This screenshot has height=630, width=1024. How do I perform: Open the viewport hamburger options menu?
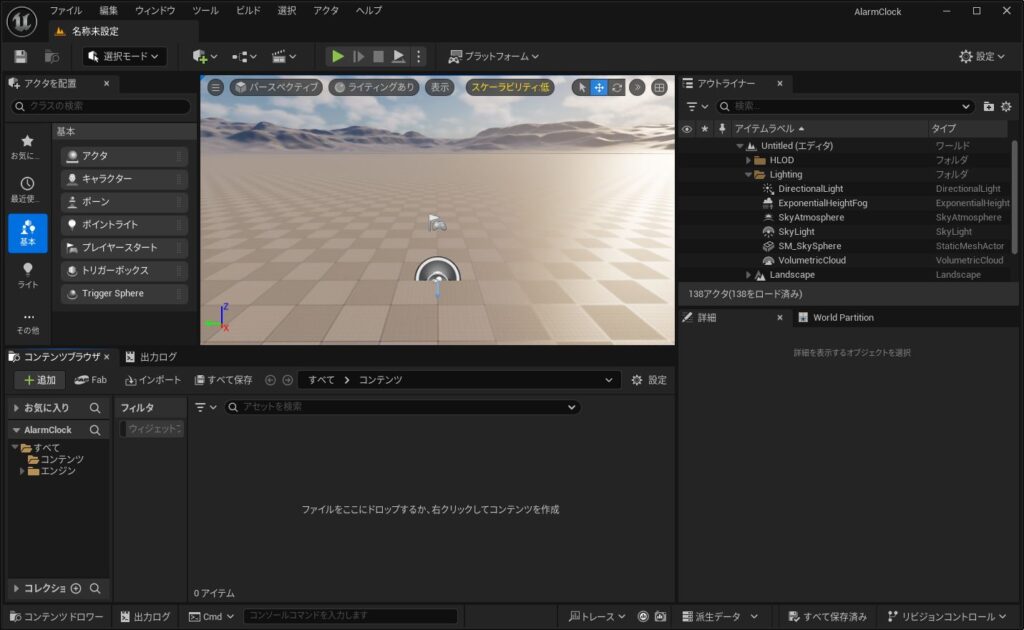click(x=215, y=88)
